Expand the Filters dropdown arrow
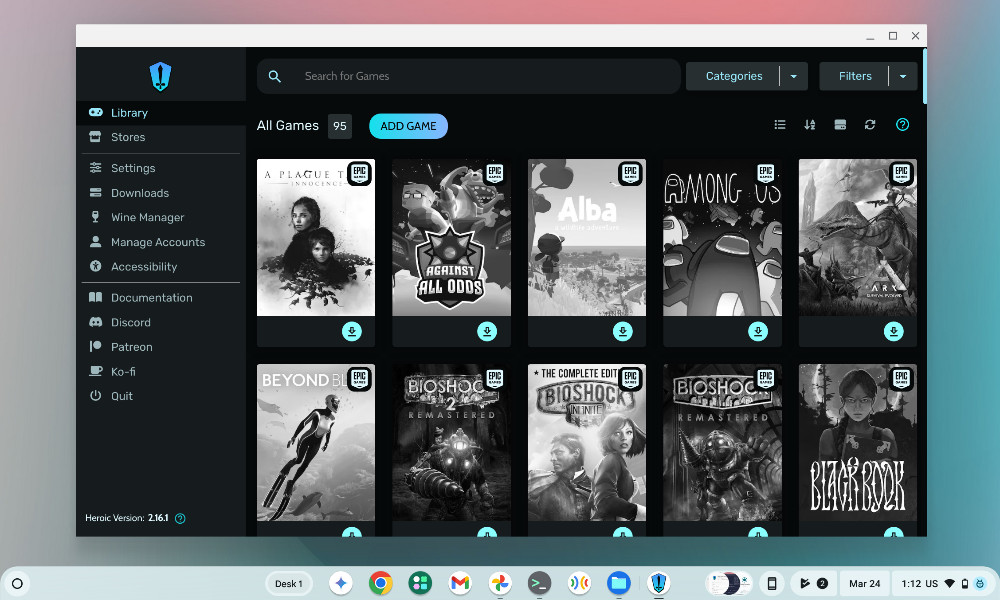This screenshot has width=1000, height=600. (903, 77)
